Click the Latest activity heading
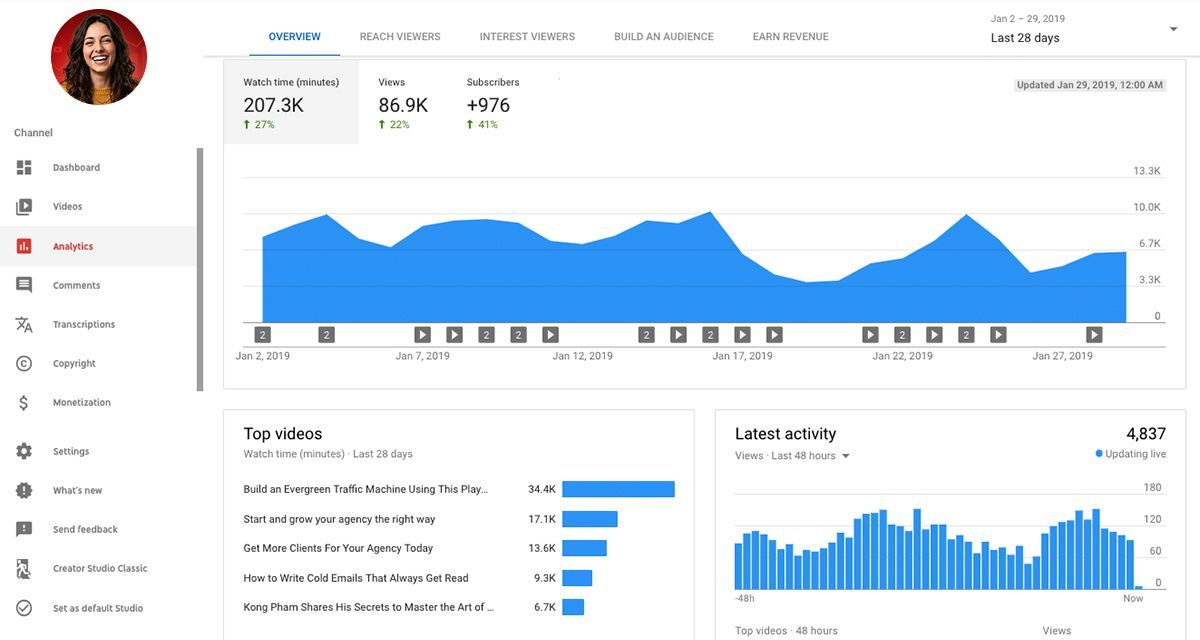The width and height of the screenshot is (1200, 640). [785, 434]
